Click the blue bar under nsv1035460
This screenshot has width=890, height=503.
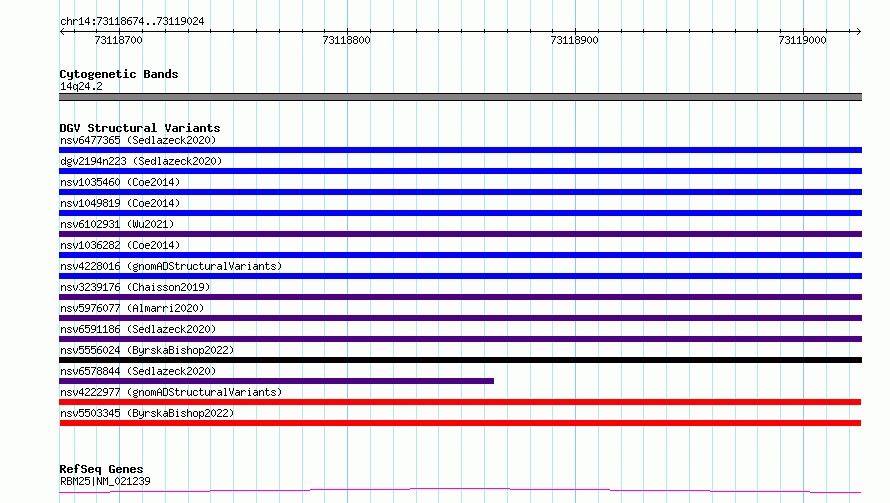(460, 192)
